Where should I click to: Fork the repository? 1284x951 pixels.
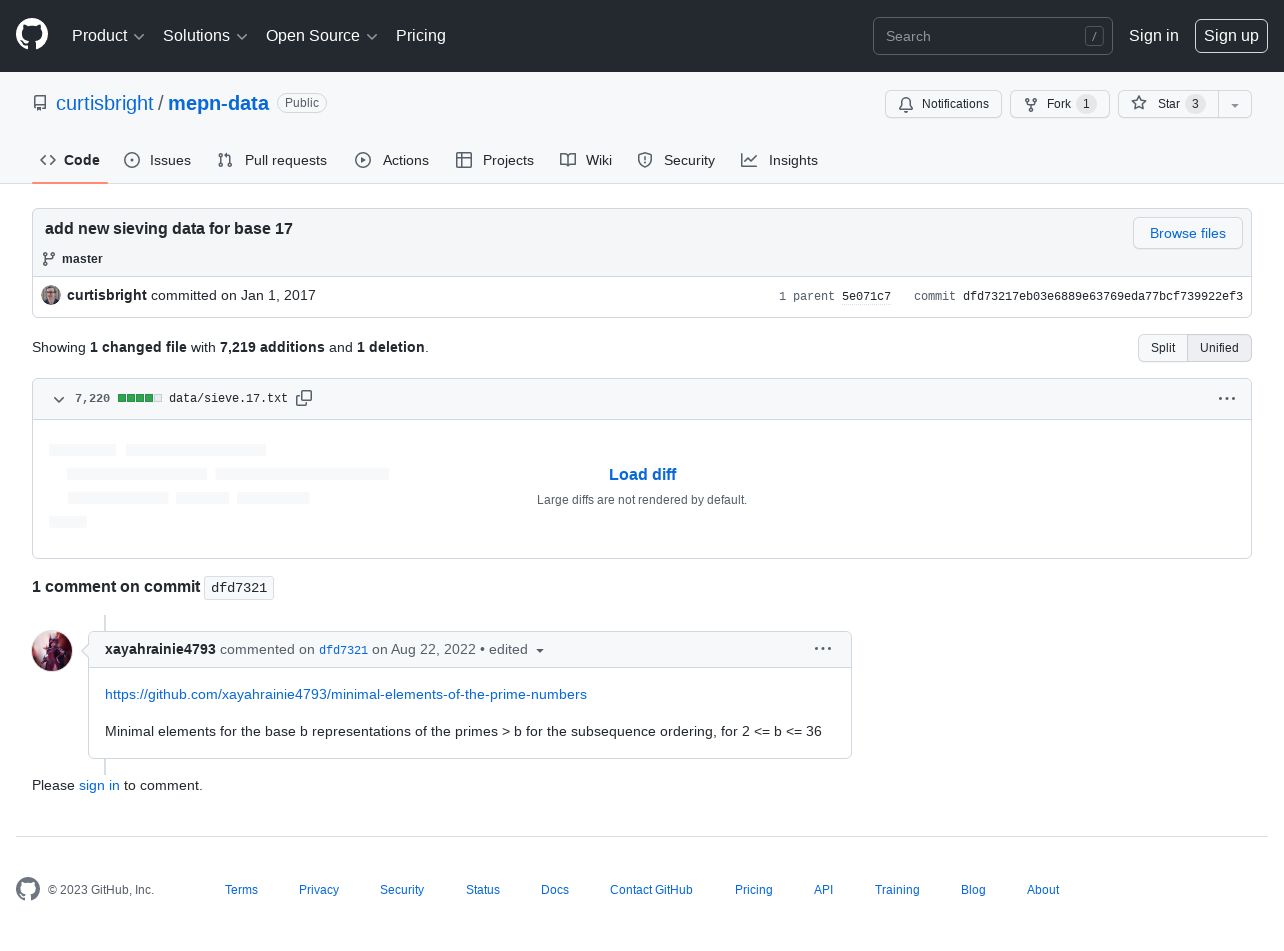(x=1060, y=104)
